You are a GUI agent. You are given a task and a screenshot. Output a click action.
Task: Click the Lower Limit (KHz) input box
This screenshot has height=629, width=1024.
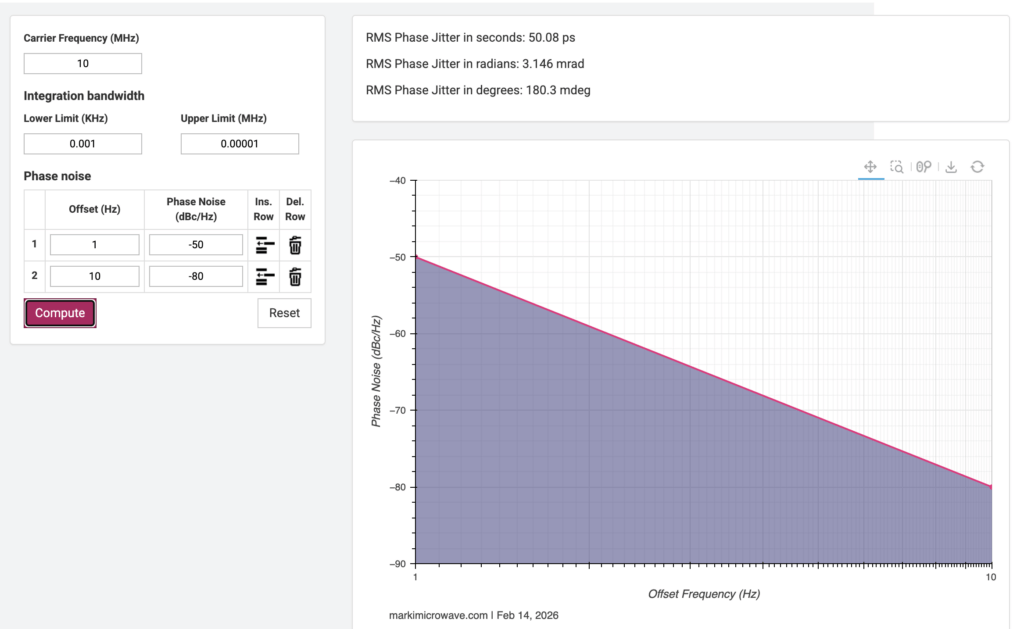[83, 144]
